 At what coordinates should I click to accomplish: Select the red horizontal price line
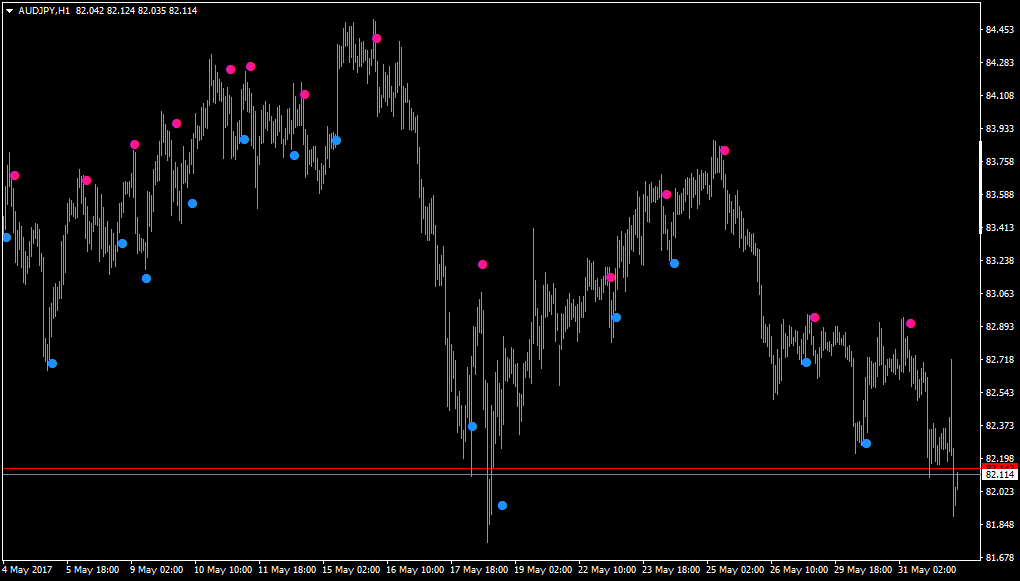click(491, 468)
